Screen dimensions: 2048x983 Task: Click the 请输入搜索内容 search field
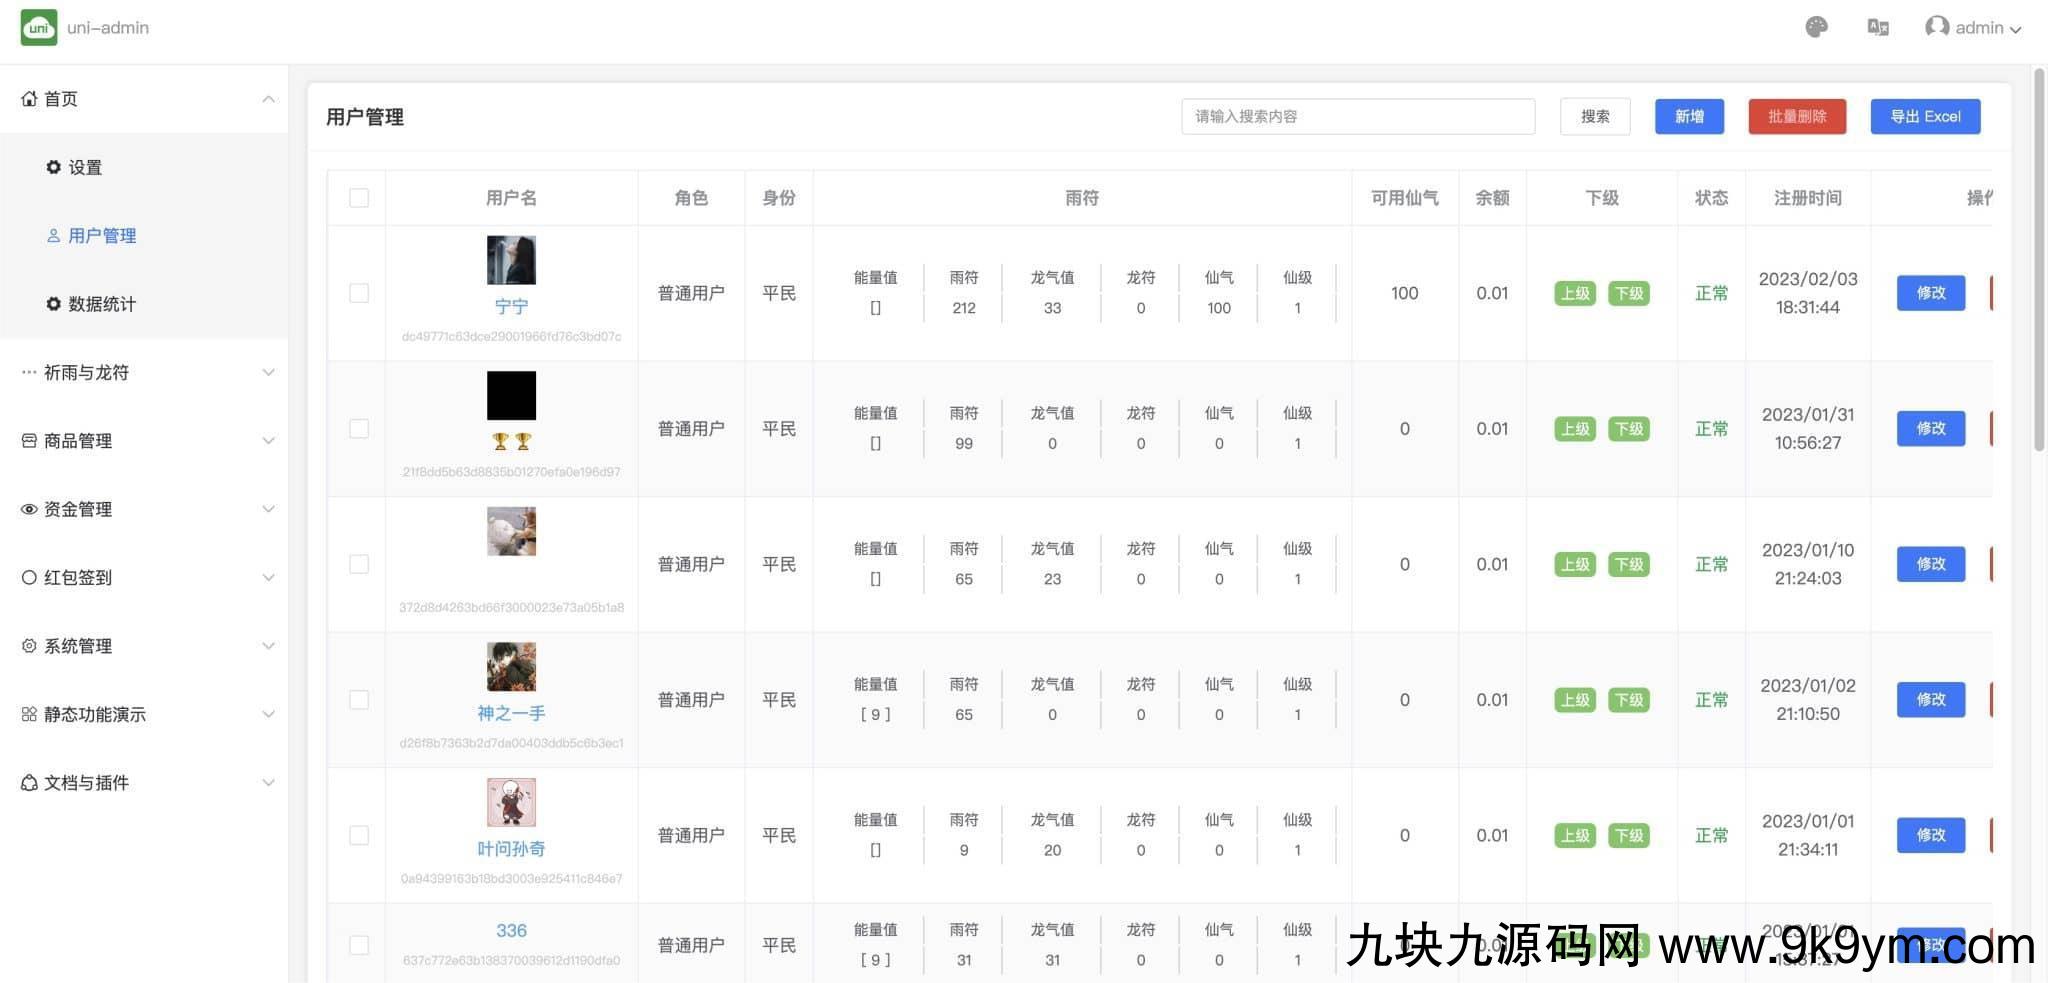pos(1357,116)
